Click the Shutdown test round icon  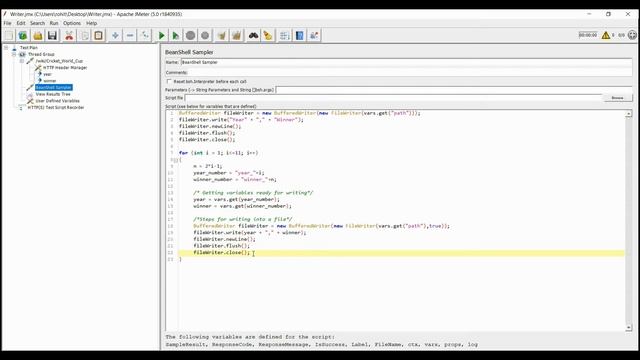click(x=205, y=36)
